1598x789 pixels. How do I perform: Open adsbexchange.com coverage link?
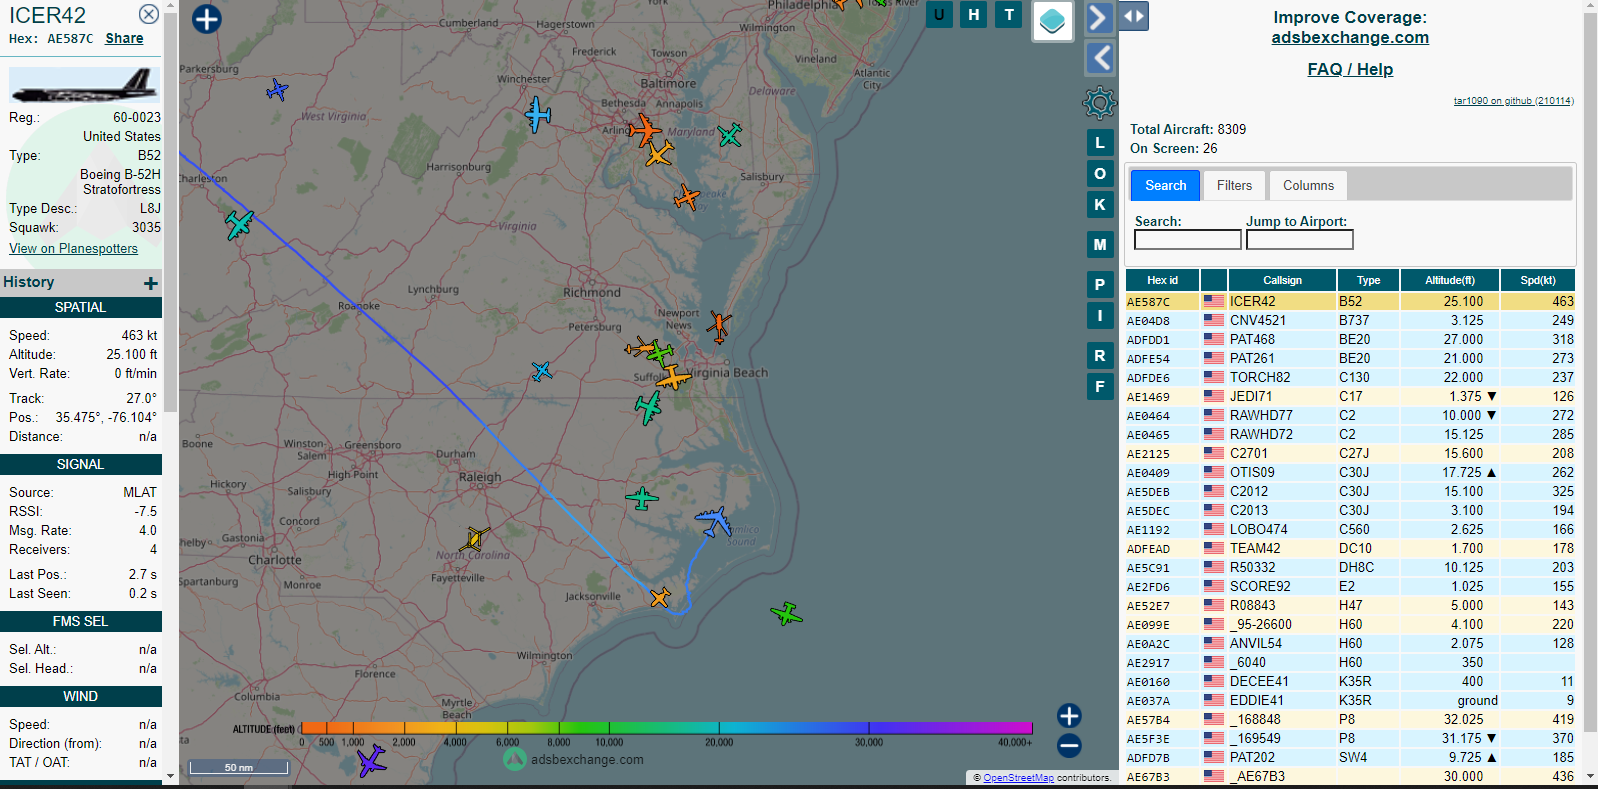(x=1350, y=37)
